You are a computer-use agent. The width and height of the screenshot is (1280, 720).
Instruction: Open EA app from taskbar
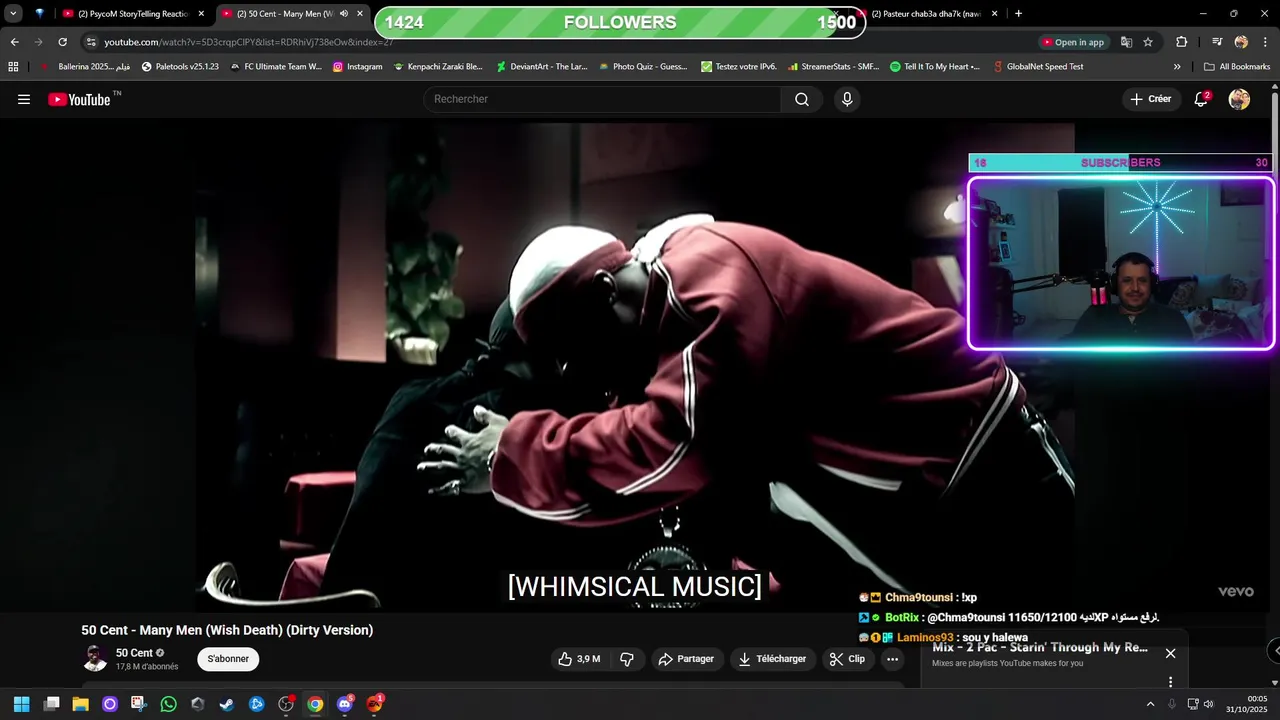point(375,704)
